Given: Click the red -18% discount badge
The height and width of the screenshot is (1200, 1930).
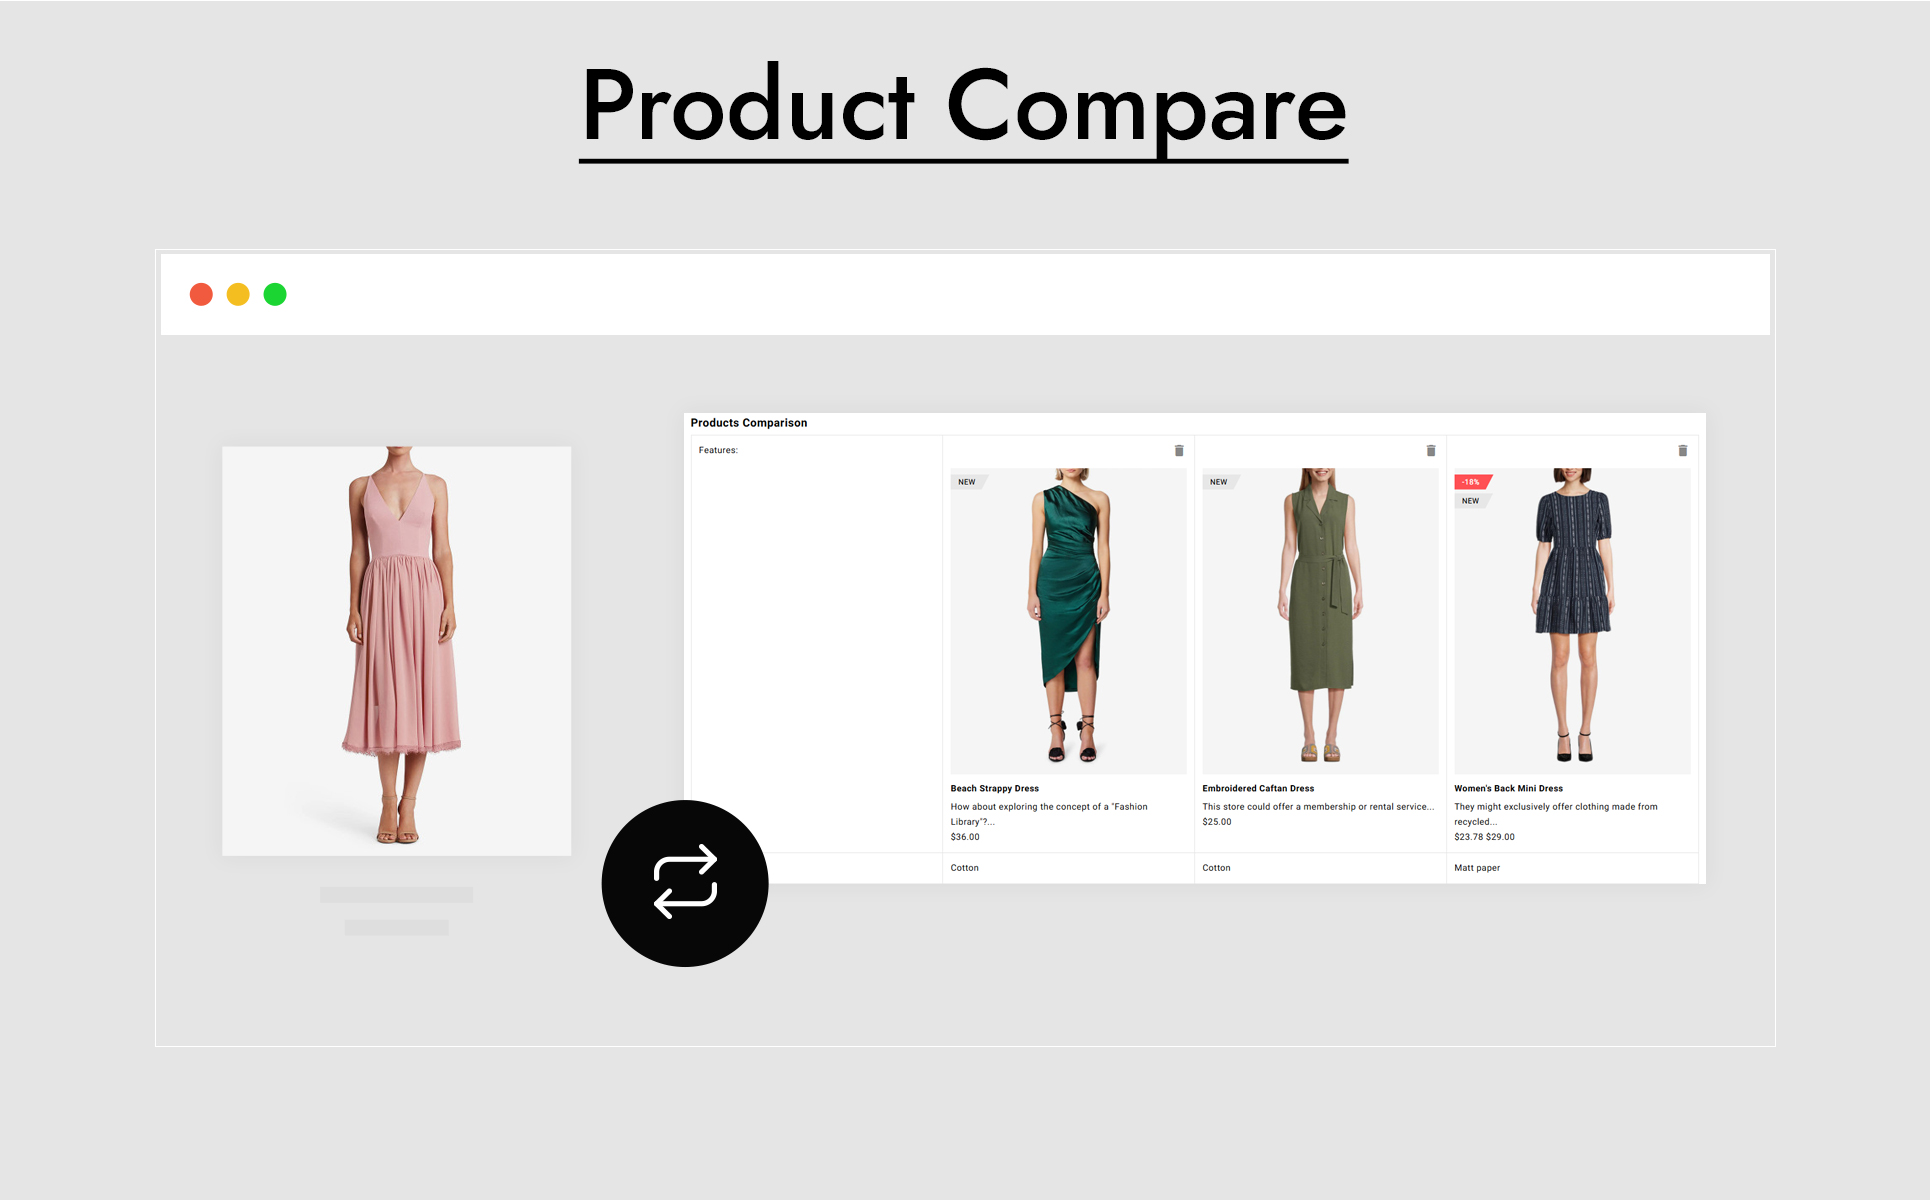Looking at the screenshot, I should [1471, 482].
